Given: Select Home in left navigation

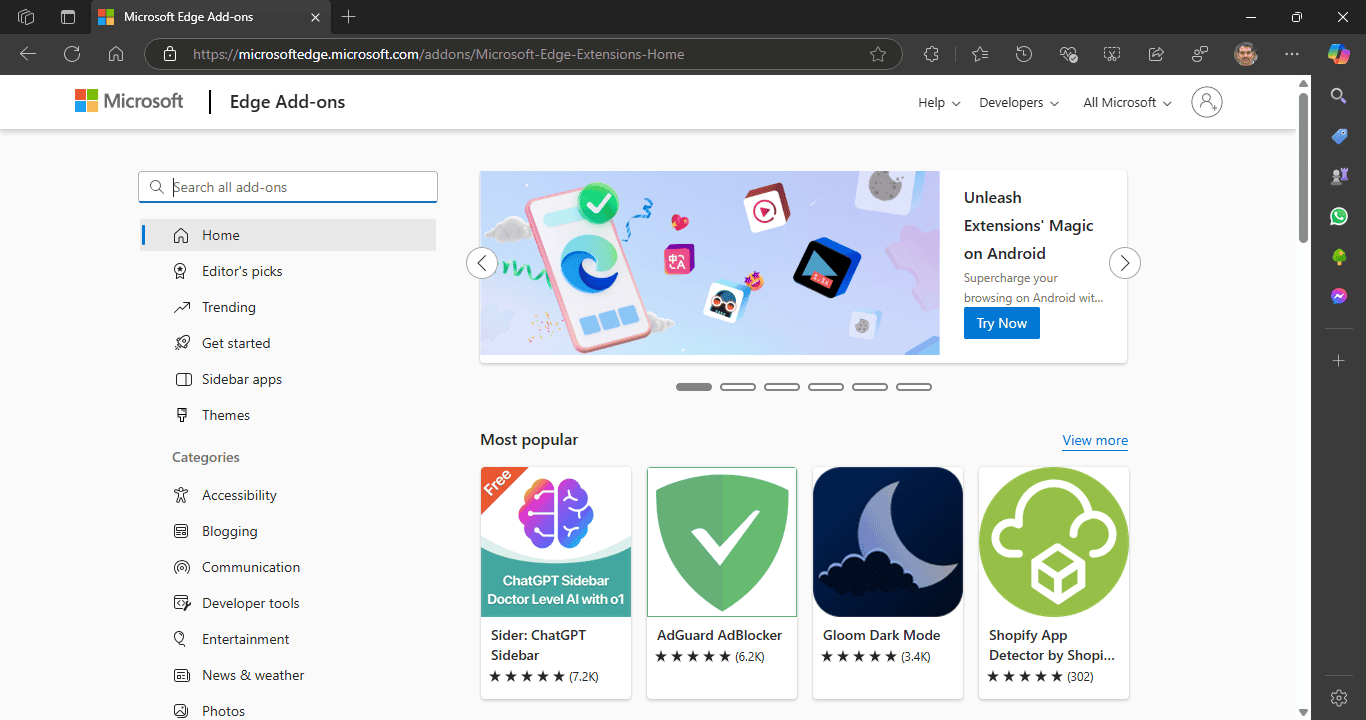Looking at the screenshot, I should [288, 235].
